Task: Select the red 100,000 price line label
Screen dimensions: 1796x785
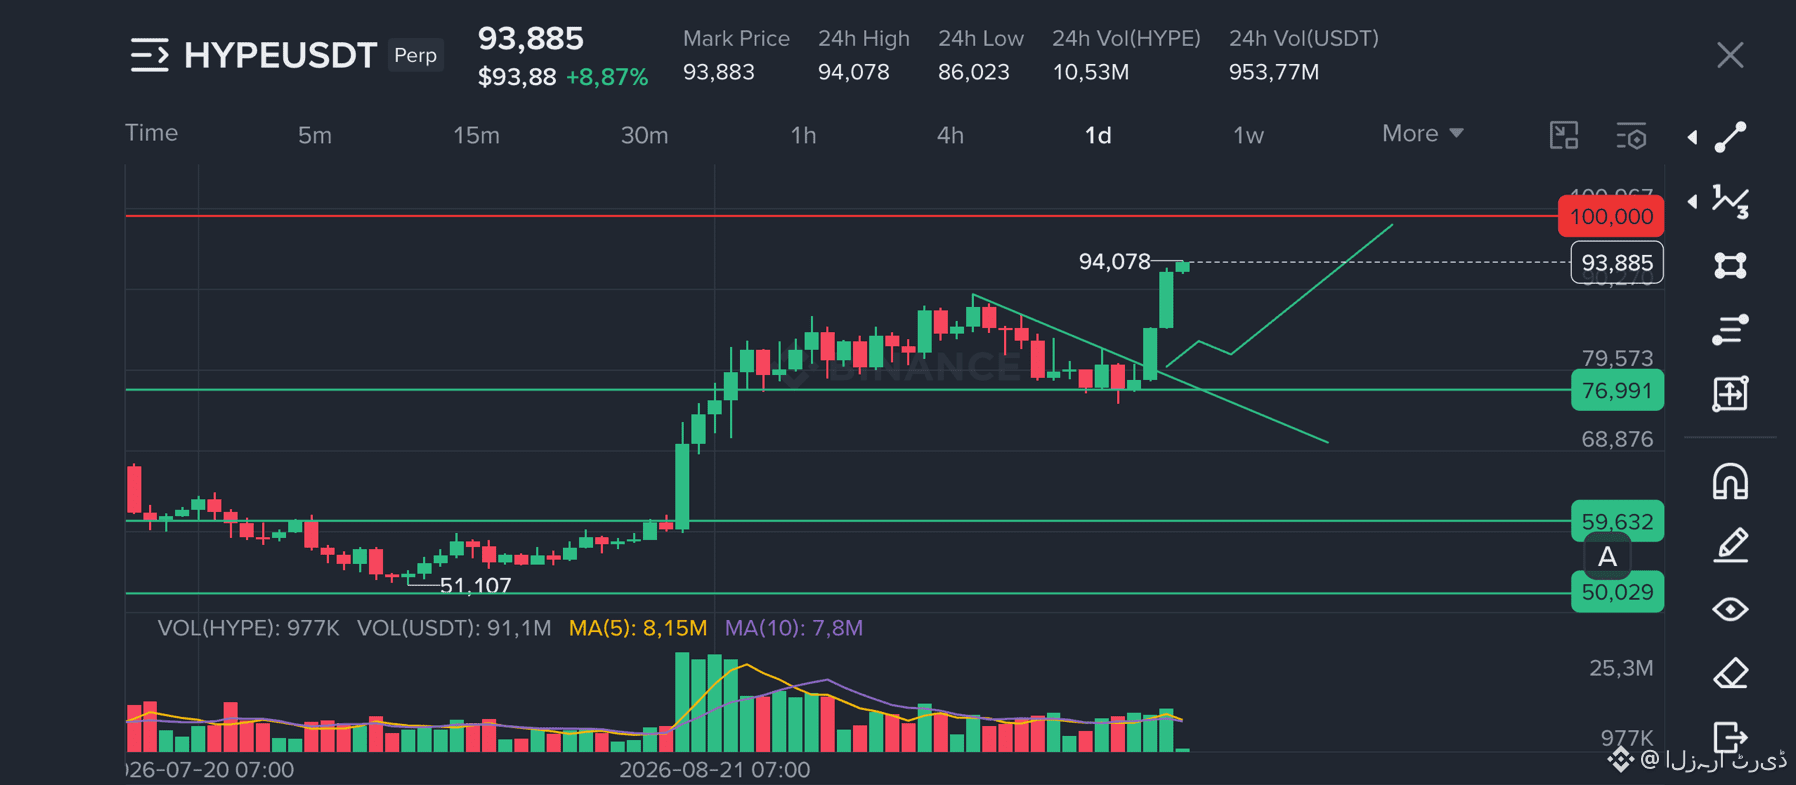Action: point(1611,216)
